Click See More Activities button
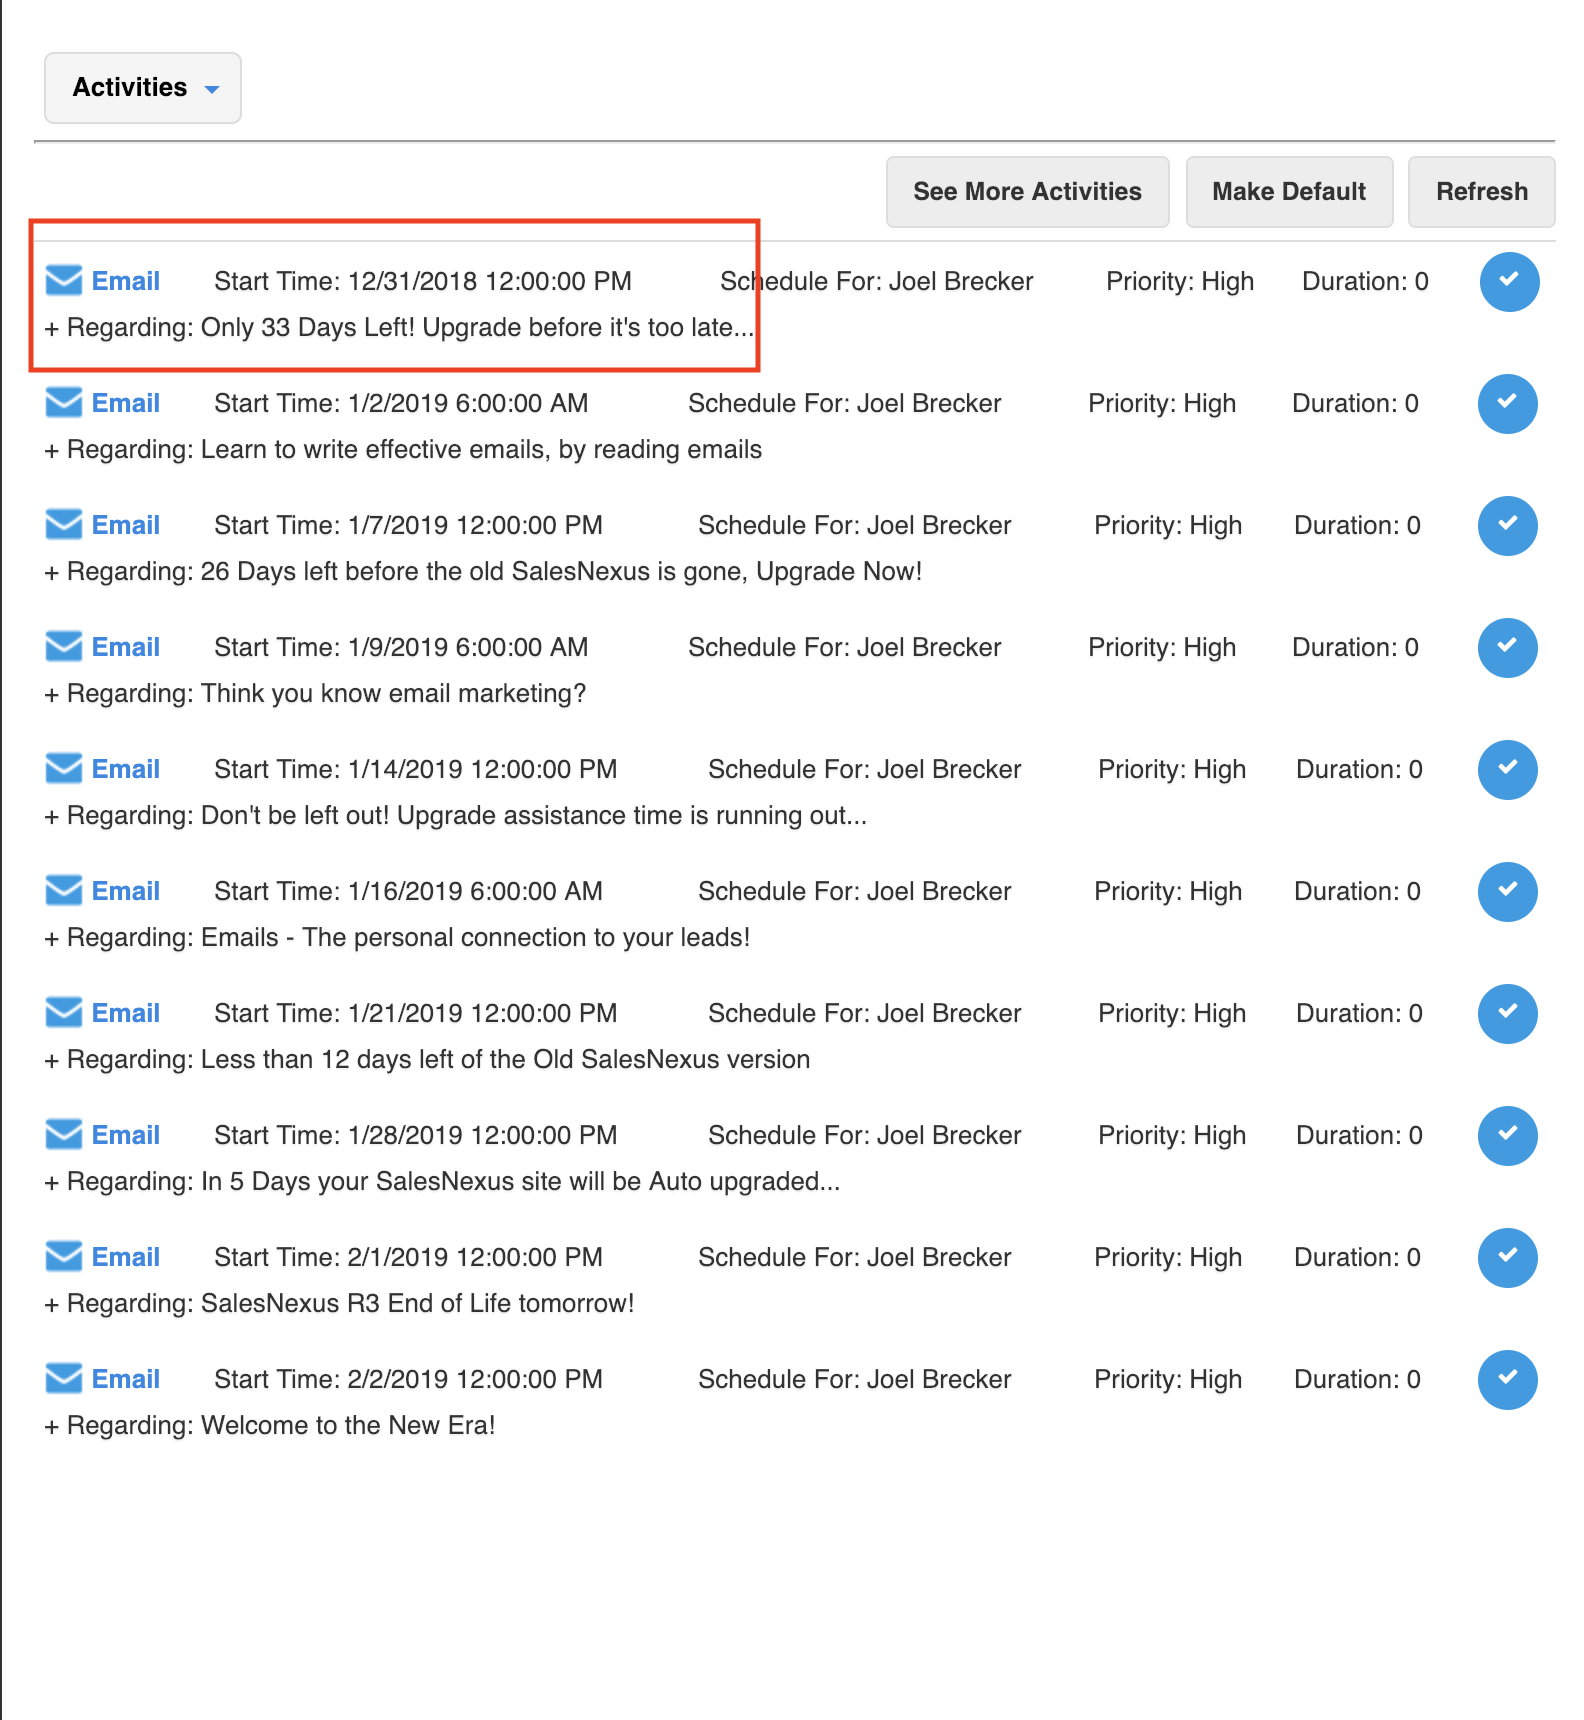The height and width of the screenshot is (1720, 1584). 1027,192
